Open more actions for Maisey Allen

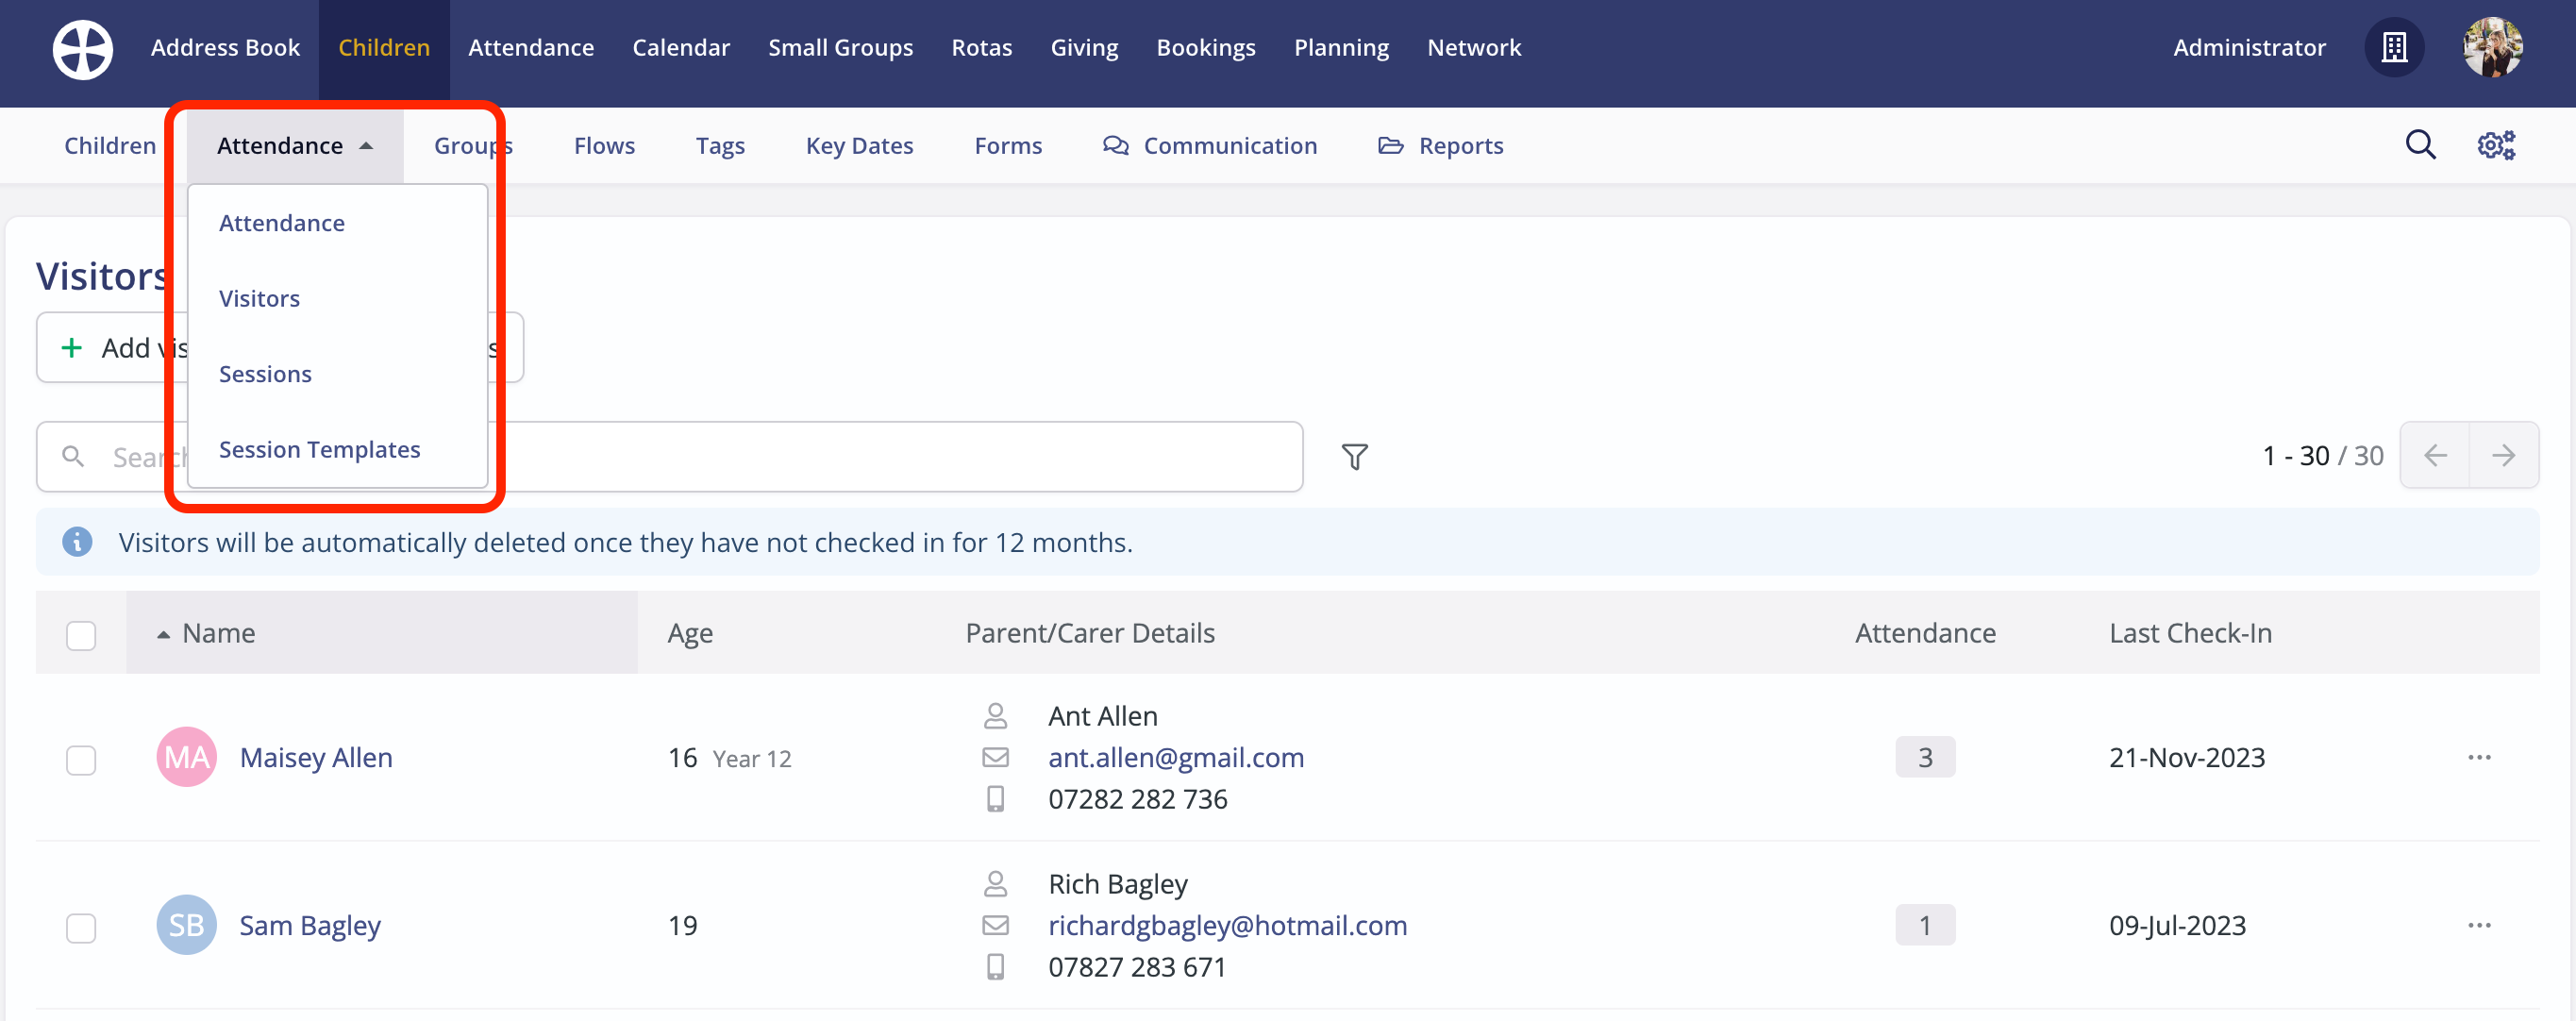[x=2479, y=758]
